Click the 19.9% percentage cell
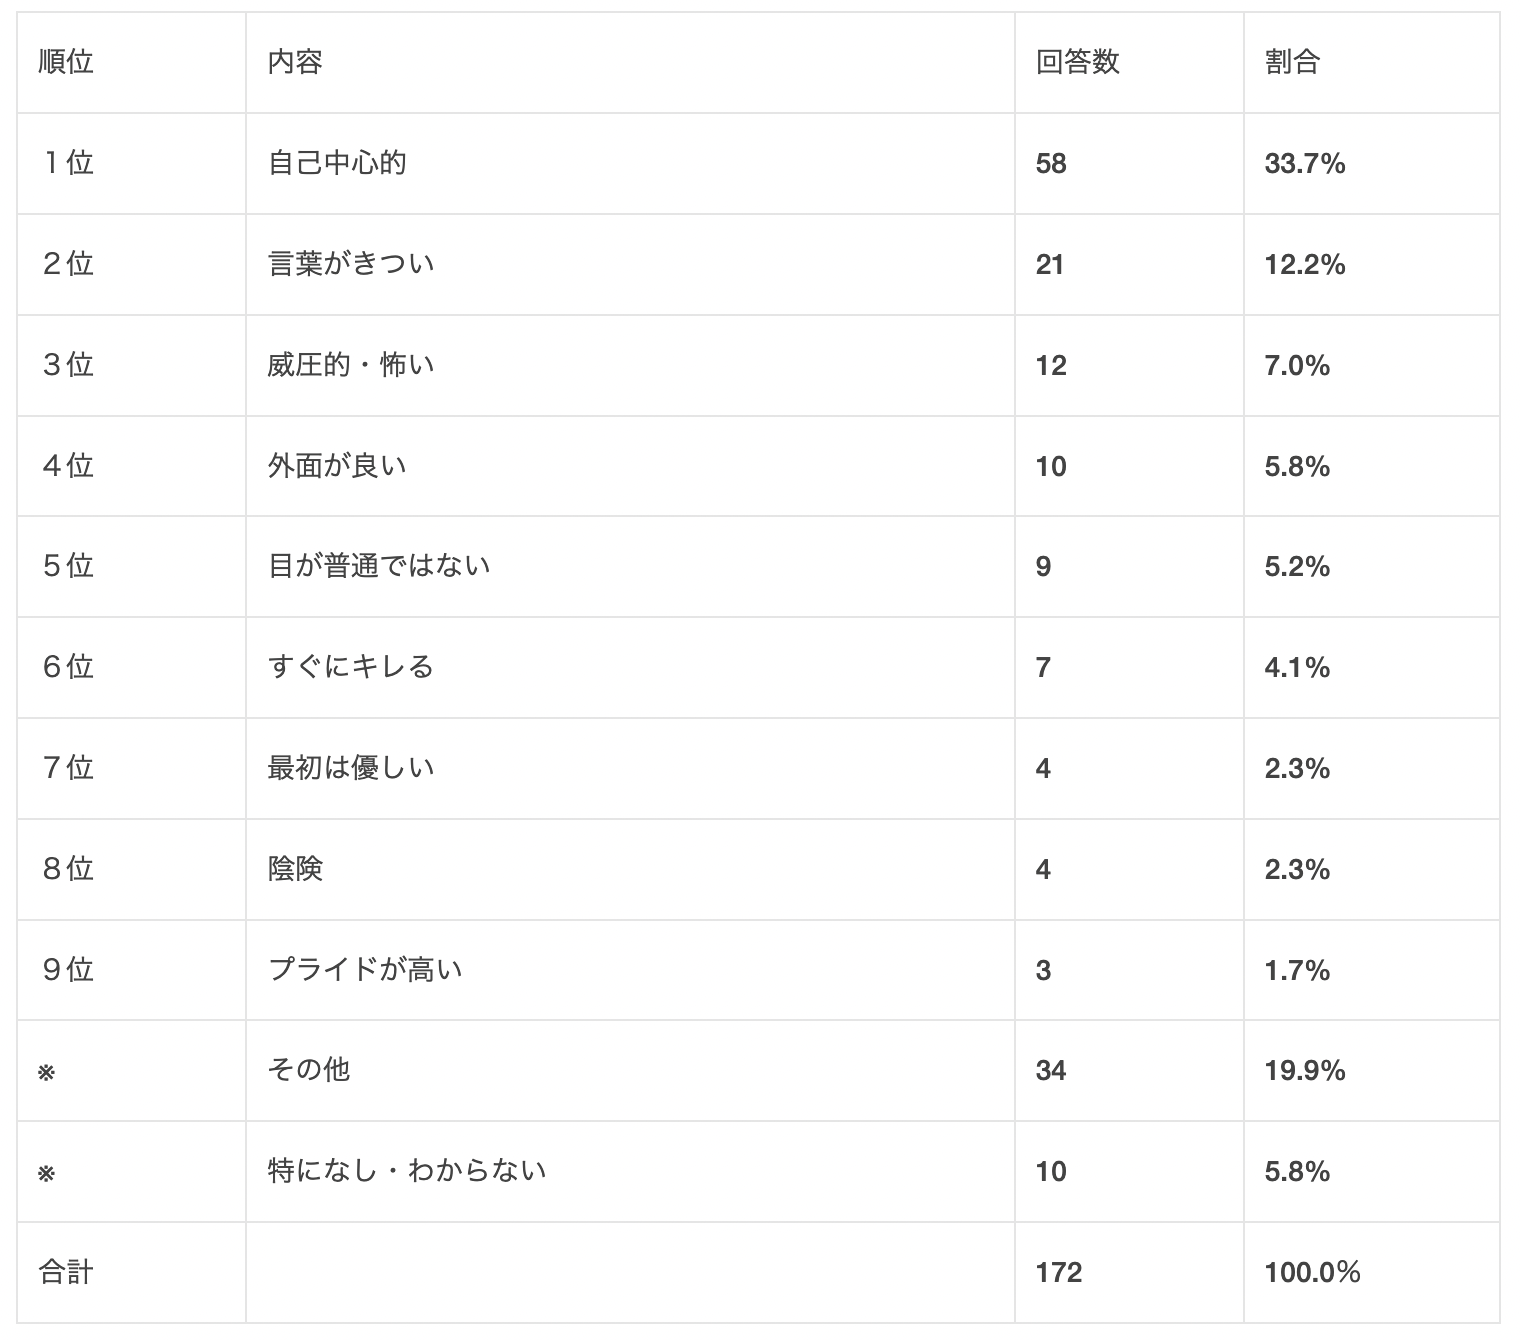1520x1340 pixels. click(x=1305, y=1070)
